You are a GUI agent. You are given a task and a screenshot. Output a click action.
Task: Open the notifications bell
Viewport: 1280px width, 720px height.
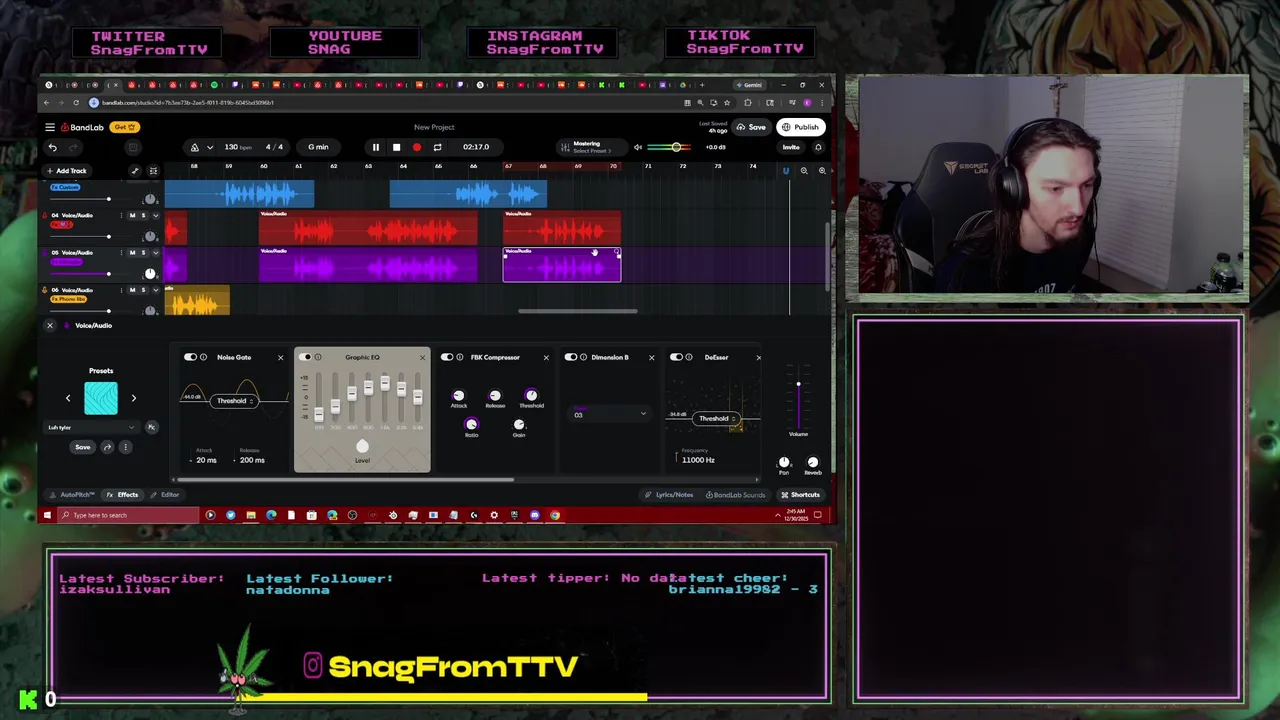[818, 147]
